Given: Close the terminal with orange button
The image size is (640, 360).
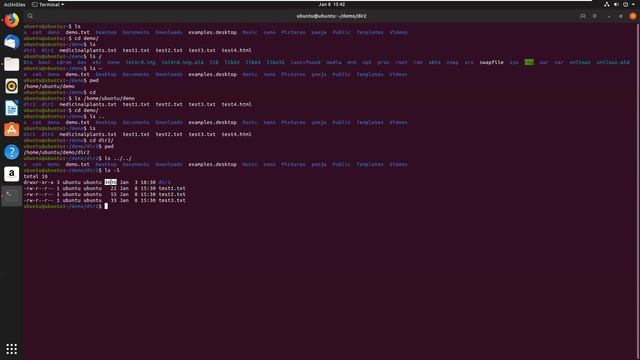Looking at the screenshot, I should tap(633, 16).
